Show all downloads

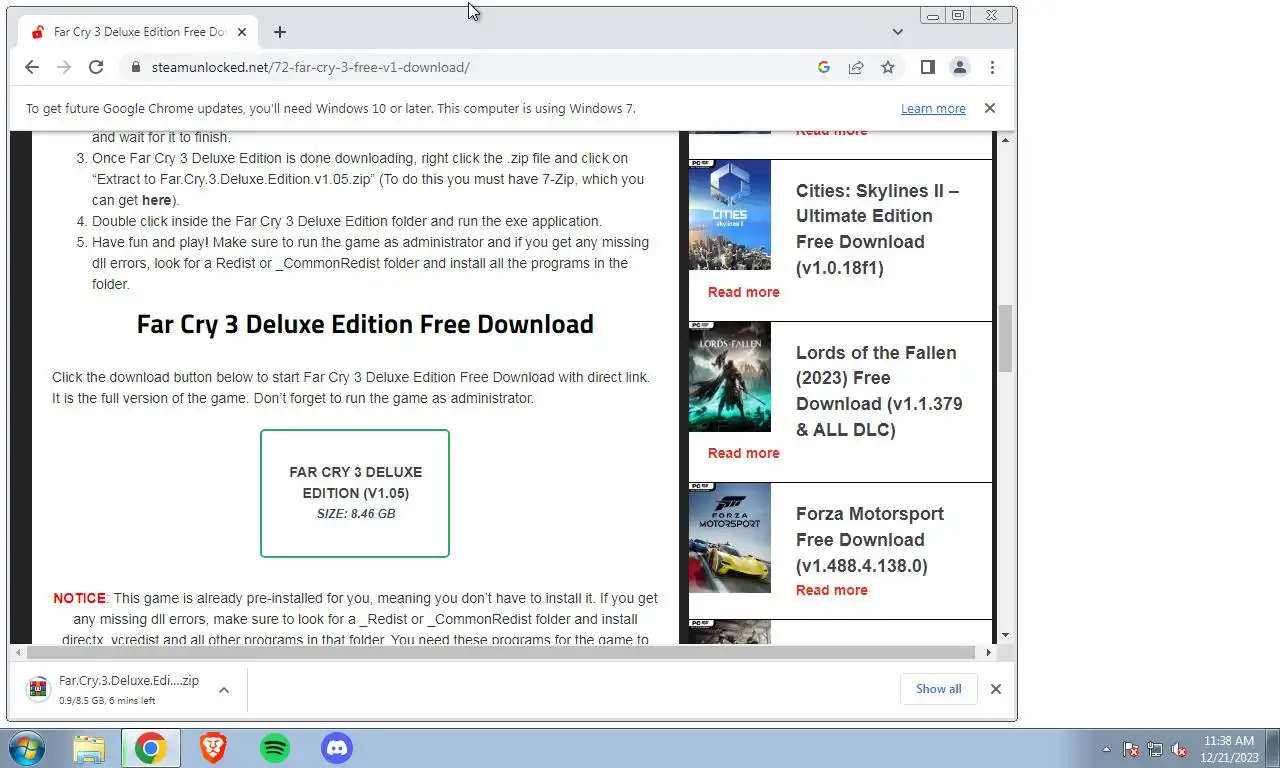pos(938,689)
